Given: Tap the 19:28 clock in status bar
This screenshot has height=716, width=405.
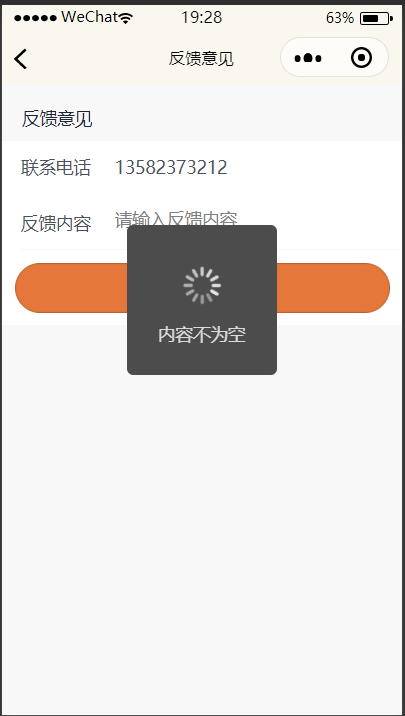Looking at the screenshot, I should 201,18.
